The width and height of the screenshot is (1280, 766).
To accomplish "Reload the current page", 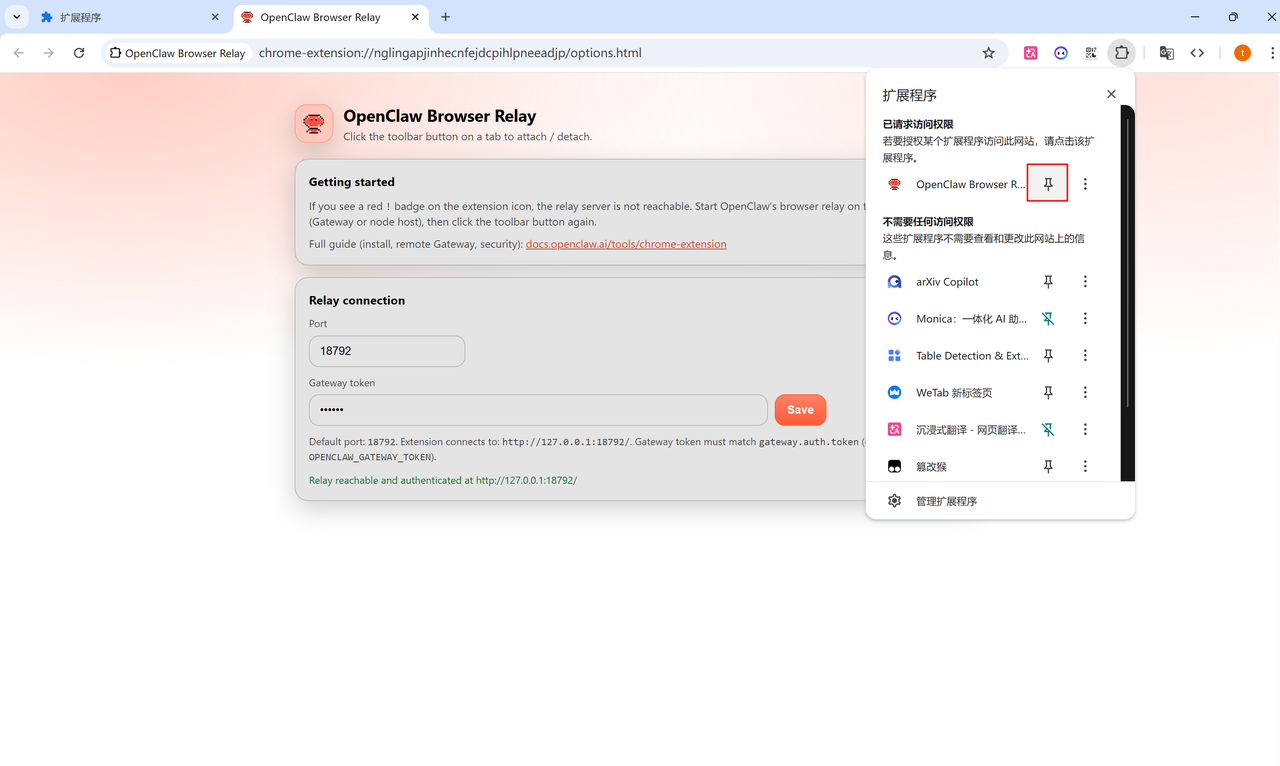I will coord(79,53).
